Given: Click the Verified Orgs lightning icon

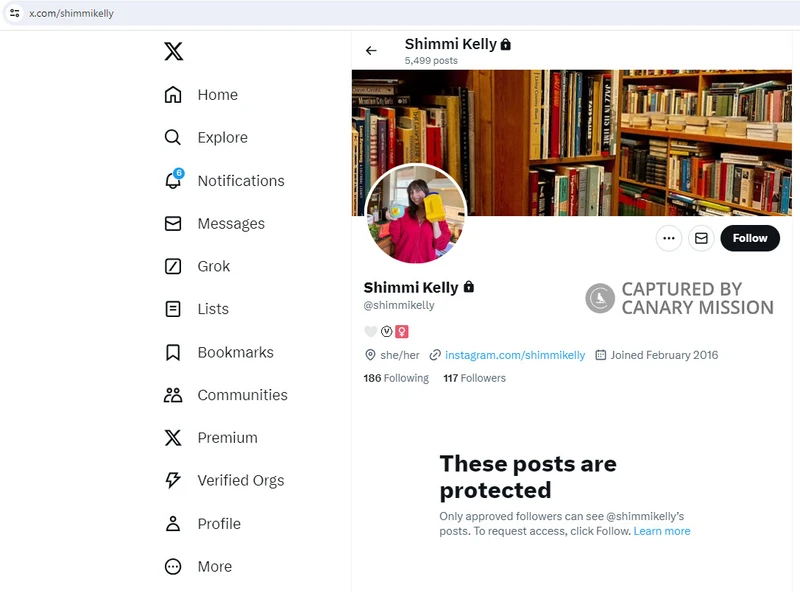Looking at the screenshot, I should coord(173,480).
